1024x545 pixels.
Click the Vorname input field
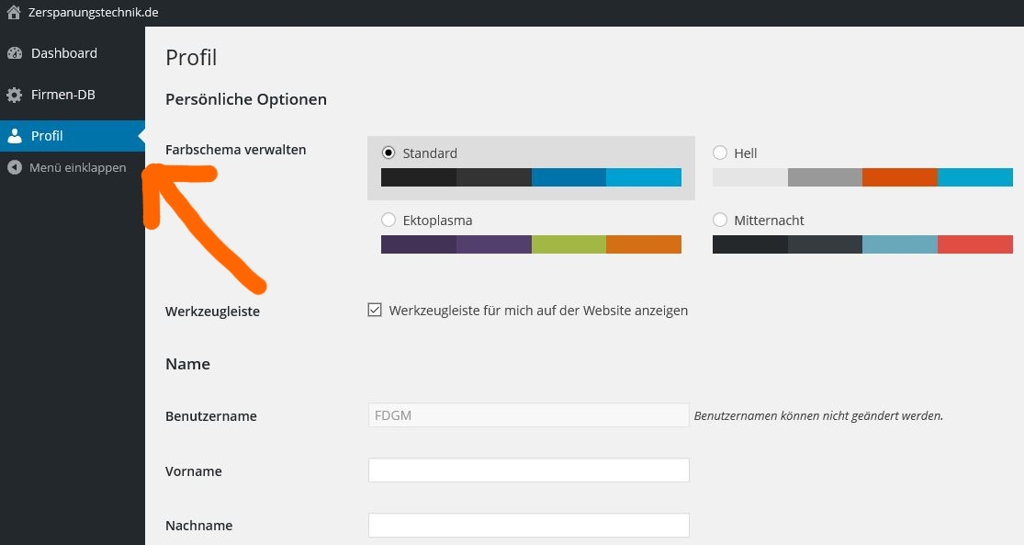click(528, 470)
